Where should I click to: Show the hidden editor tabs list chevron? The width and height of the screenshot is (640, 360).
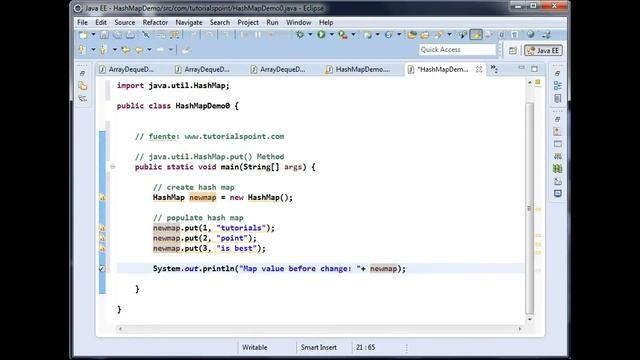[494, 69]
